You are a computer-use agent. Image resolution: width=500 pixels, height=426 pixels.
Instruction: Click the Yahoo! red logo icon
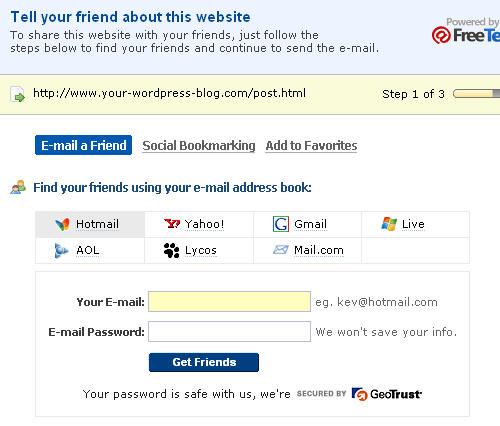172,224
